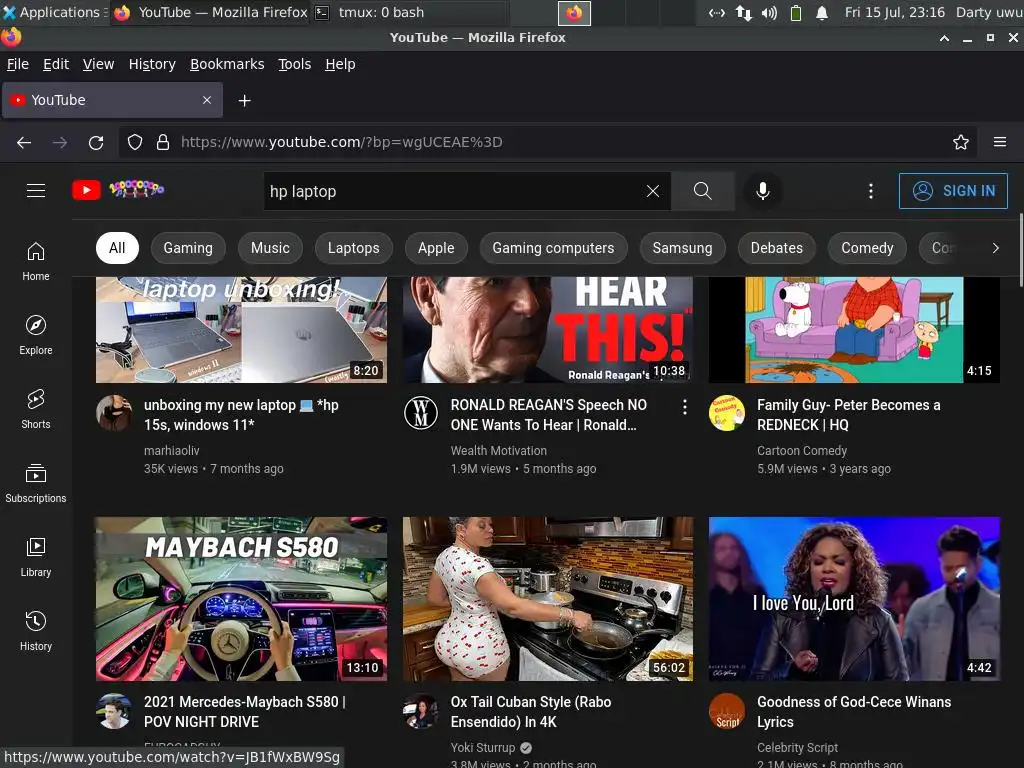The width and height of the screenshot is (1024, 768).
Task: Click the network connection tray icon
Action: 743,12
